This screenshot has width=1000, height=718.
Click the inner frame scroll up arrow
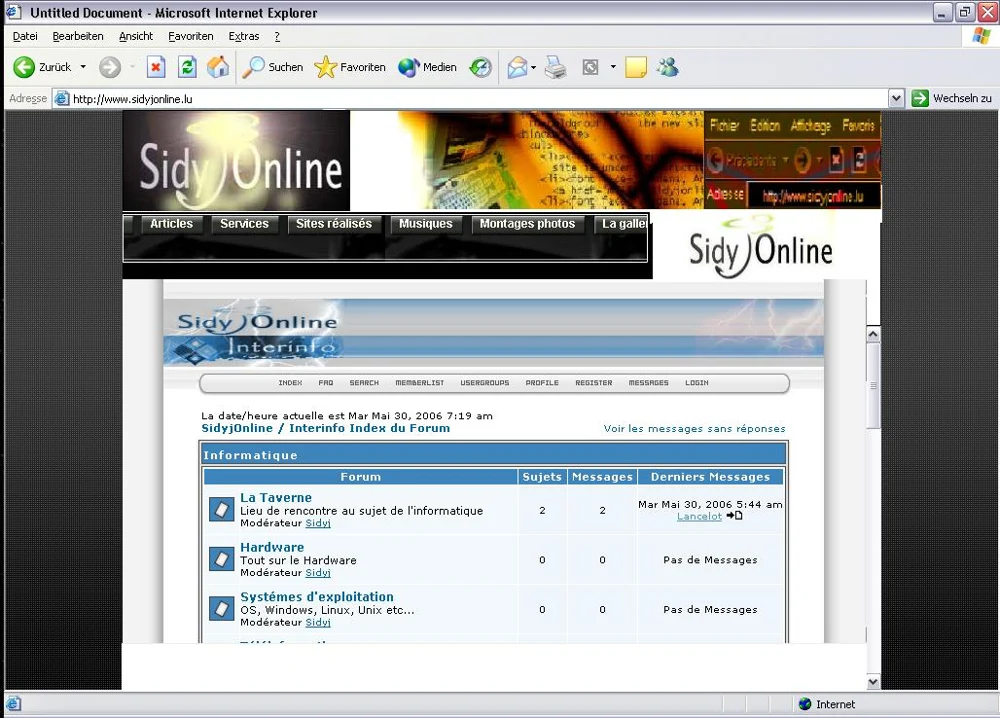[873, 334]
